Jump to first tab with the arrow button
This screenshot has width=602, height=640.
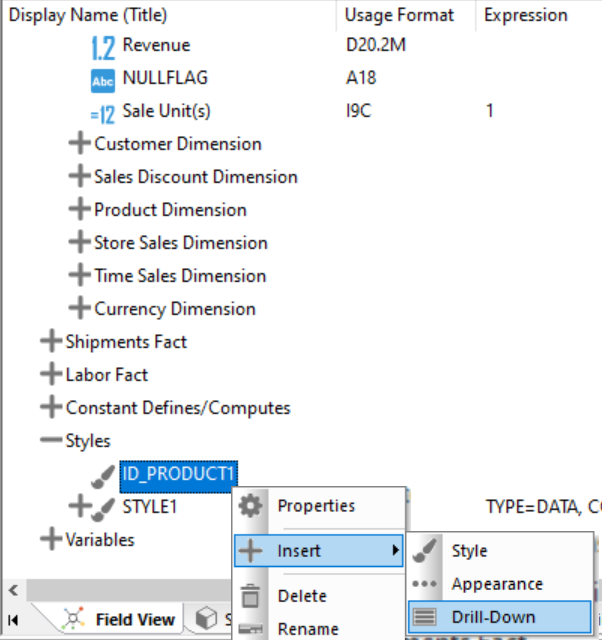[x=13, y=620]
